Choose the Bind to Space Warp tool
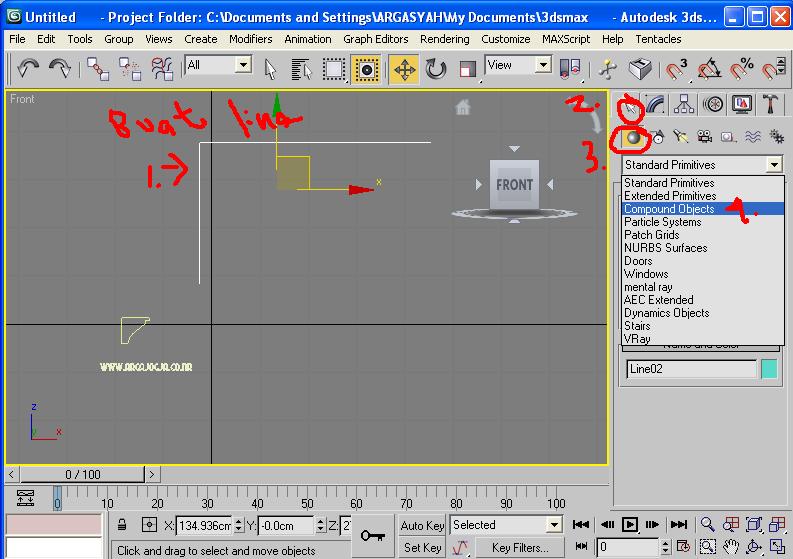 click(x=162, y=68)
